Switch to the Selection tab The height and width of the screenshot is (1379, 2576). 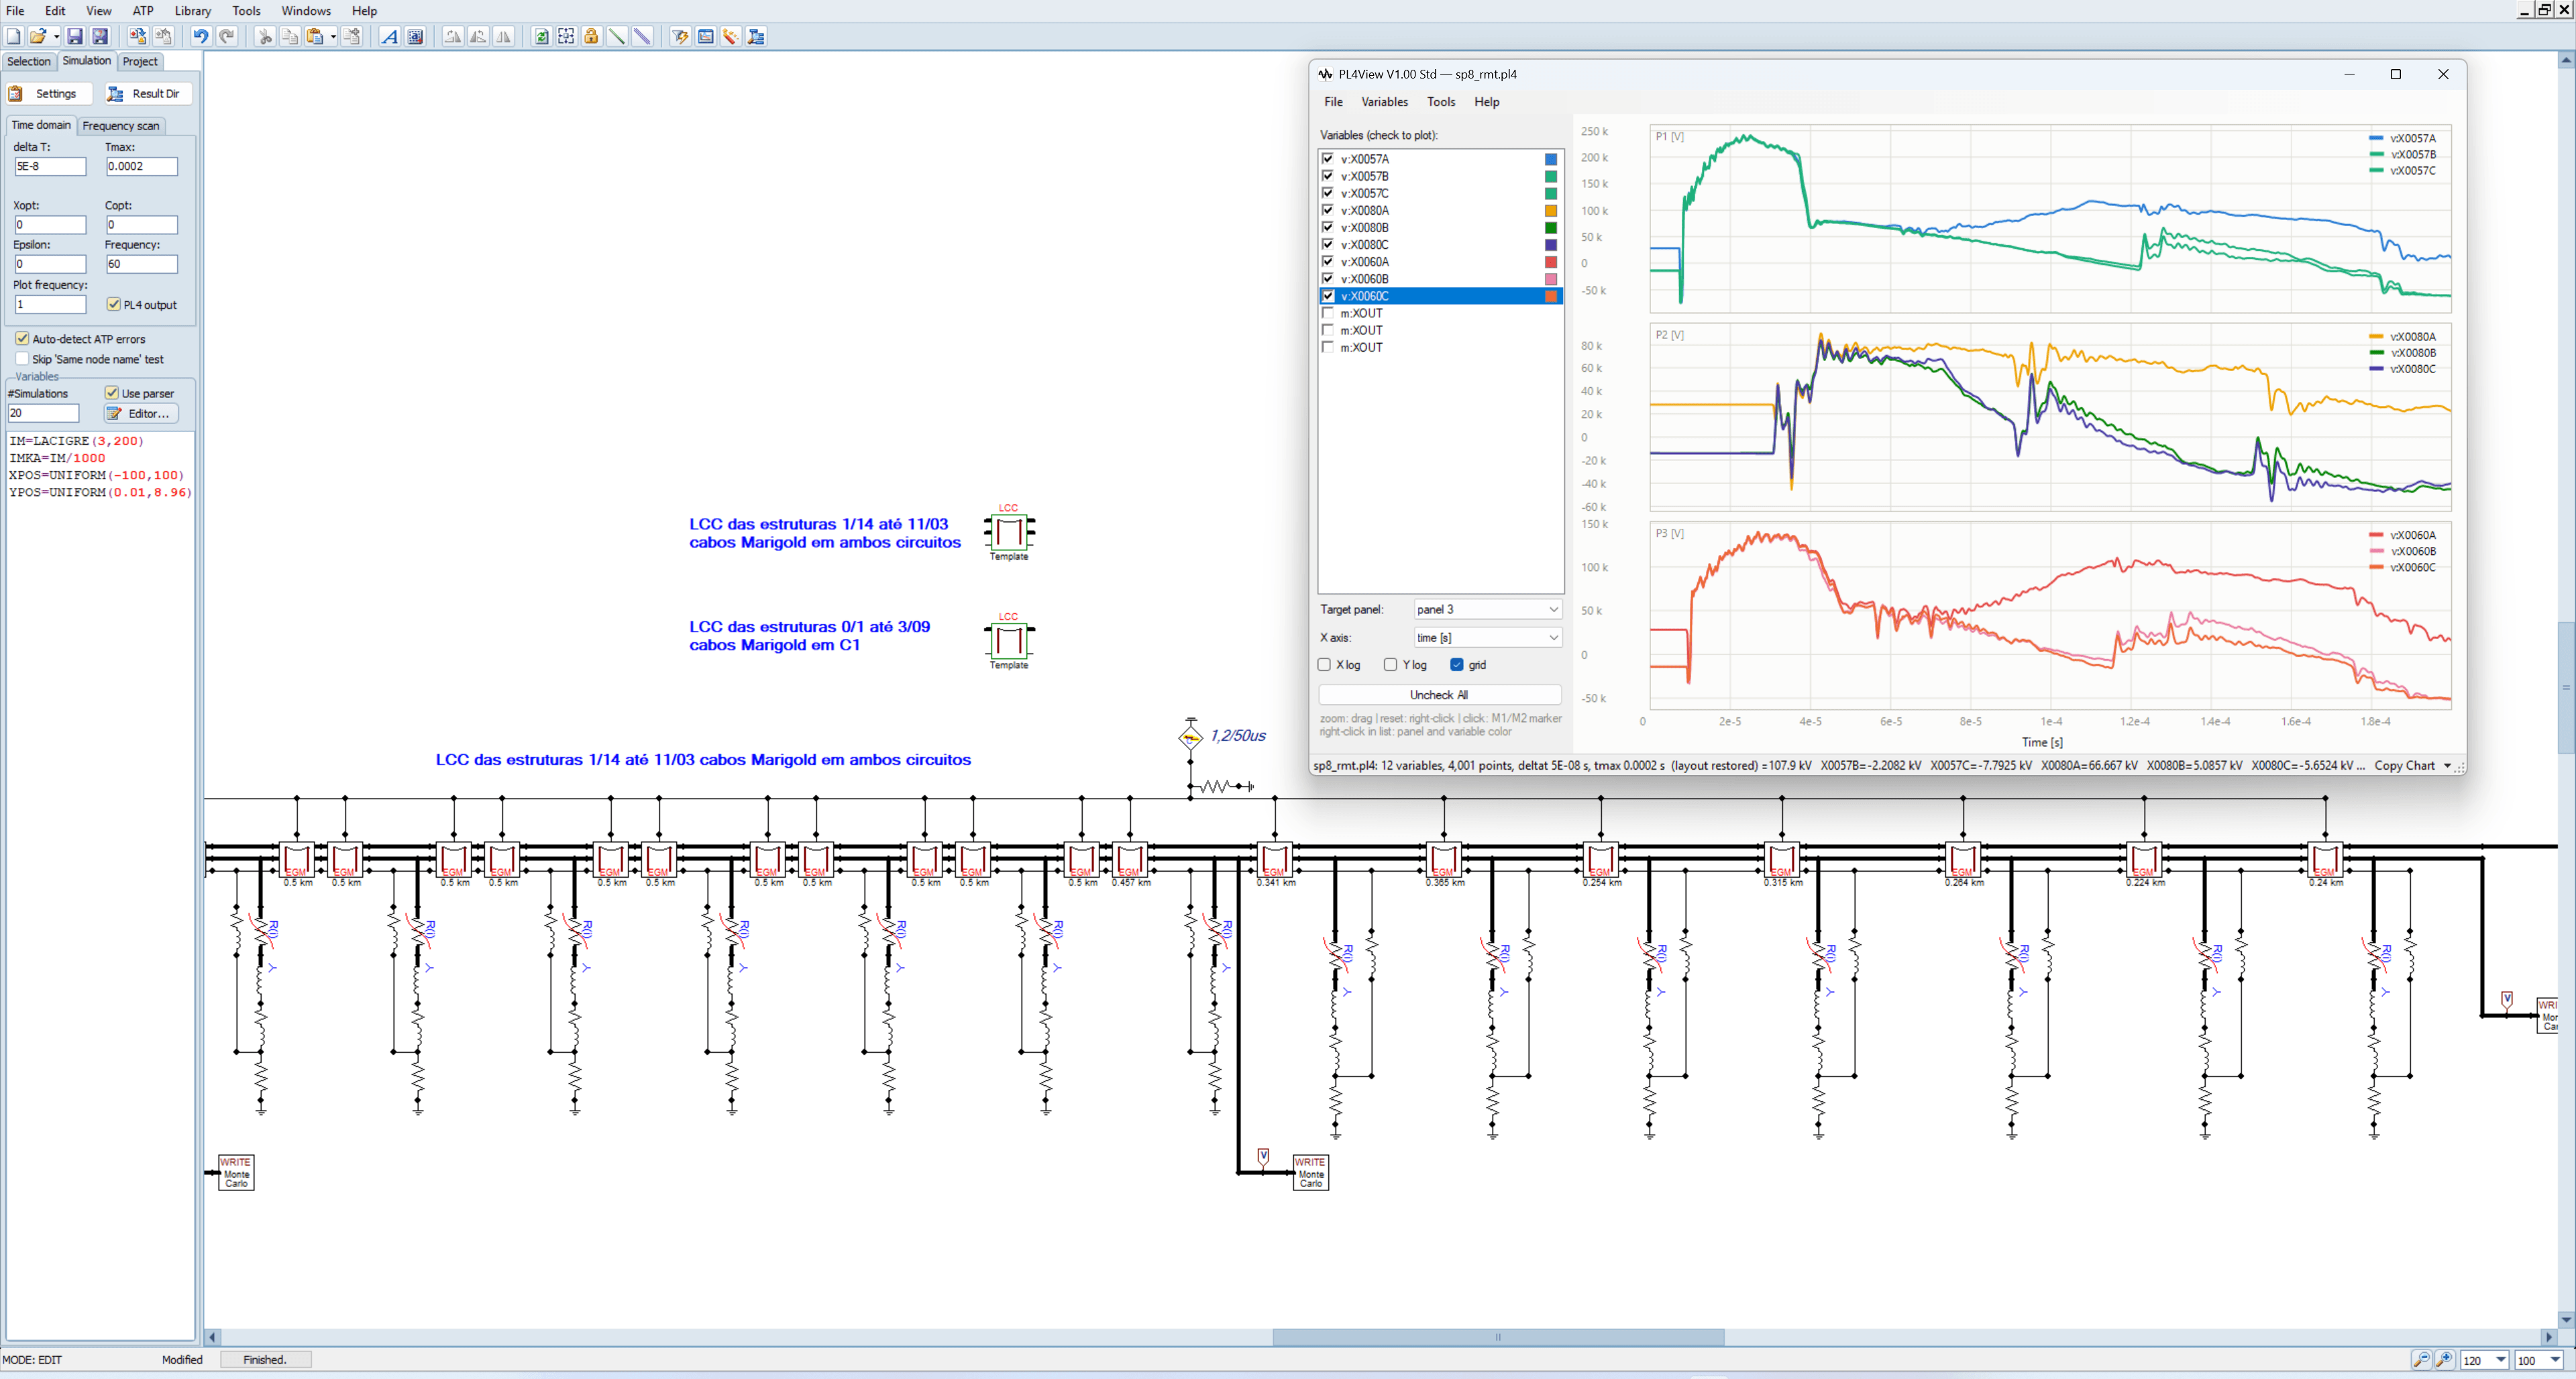click(29, 62)
